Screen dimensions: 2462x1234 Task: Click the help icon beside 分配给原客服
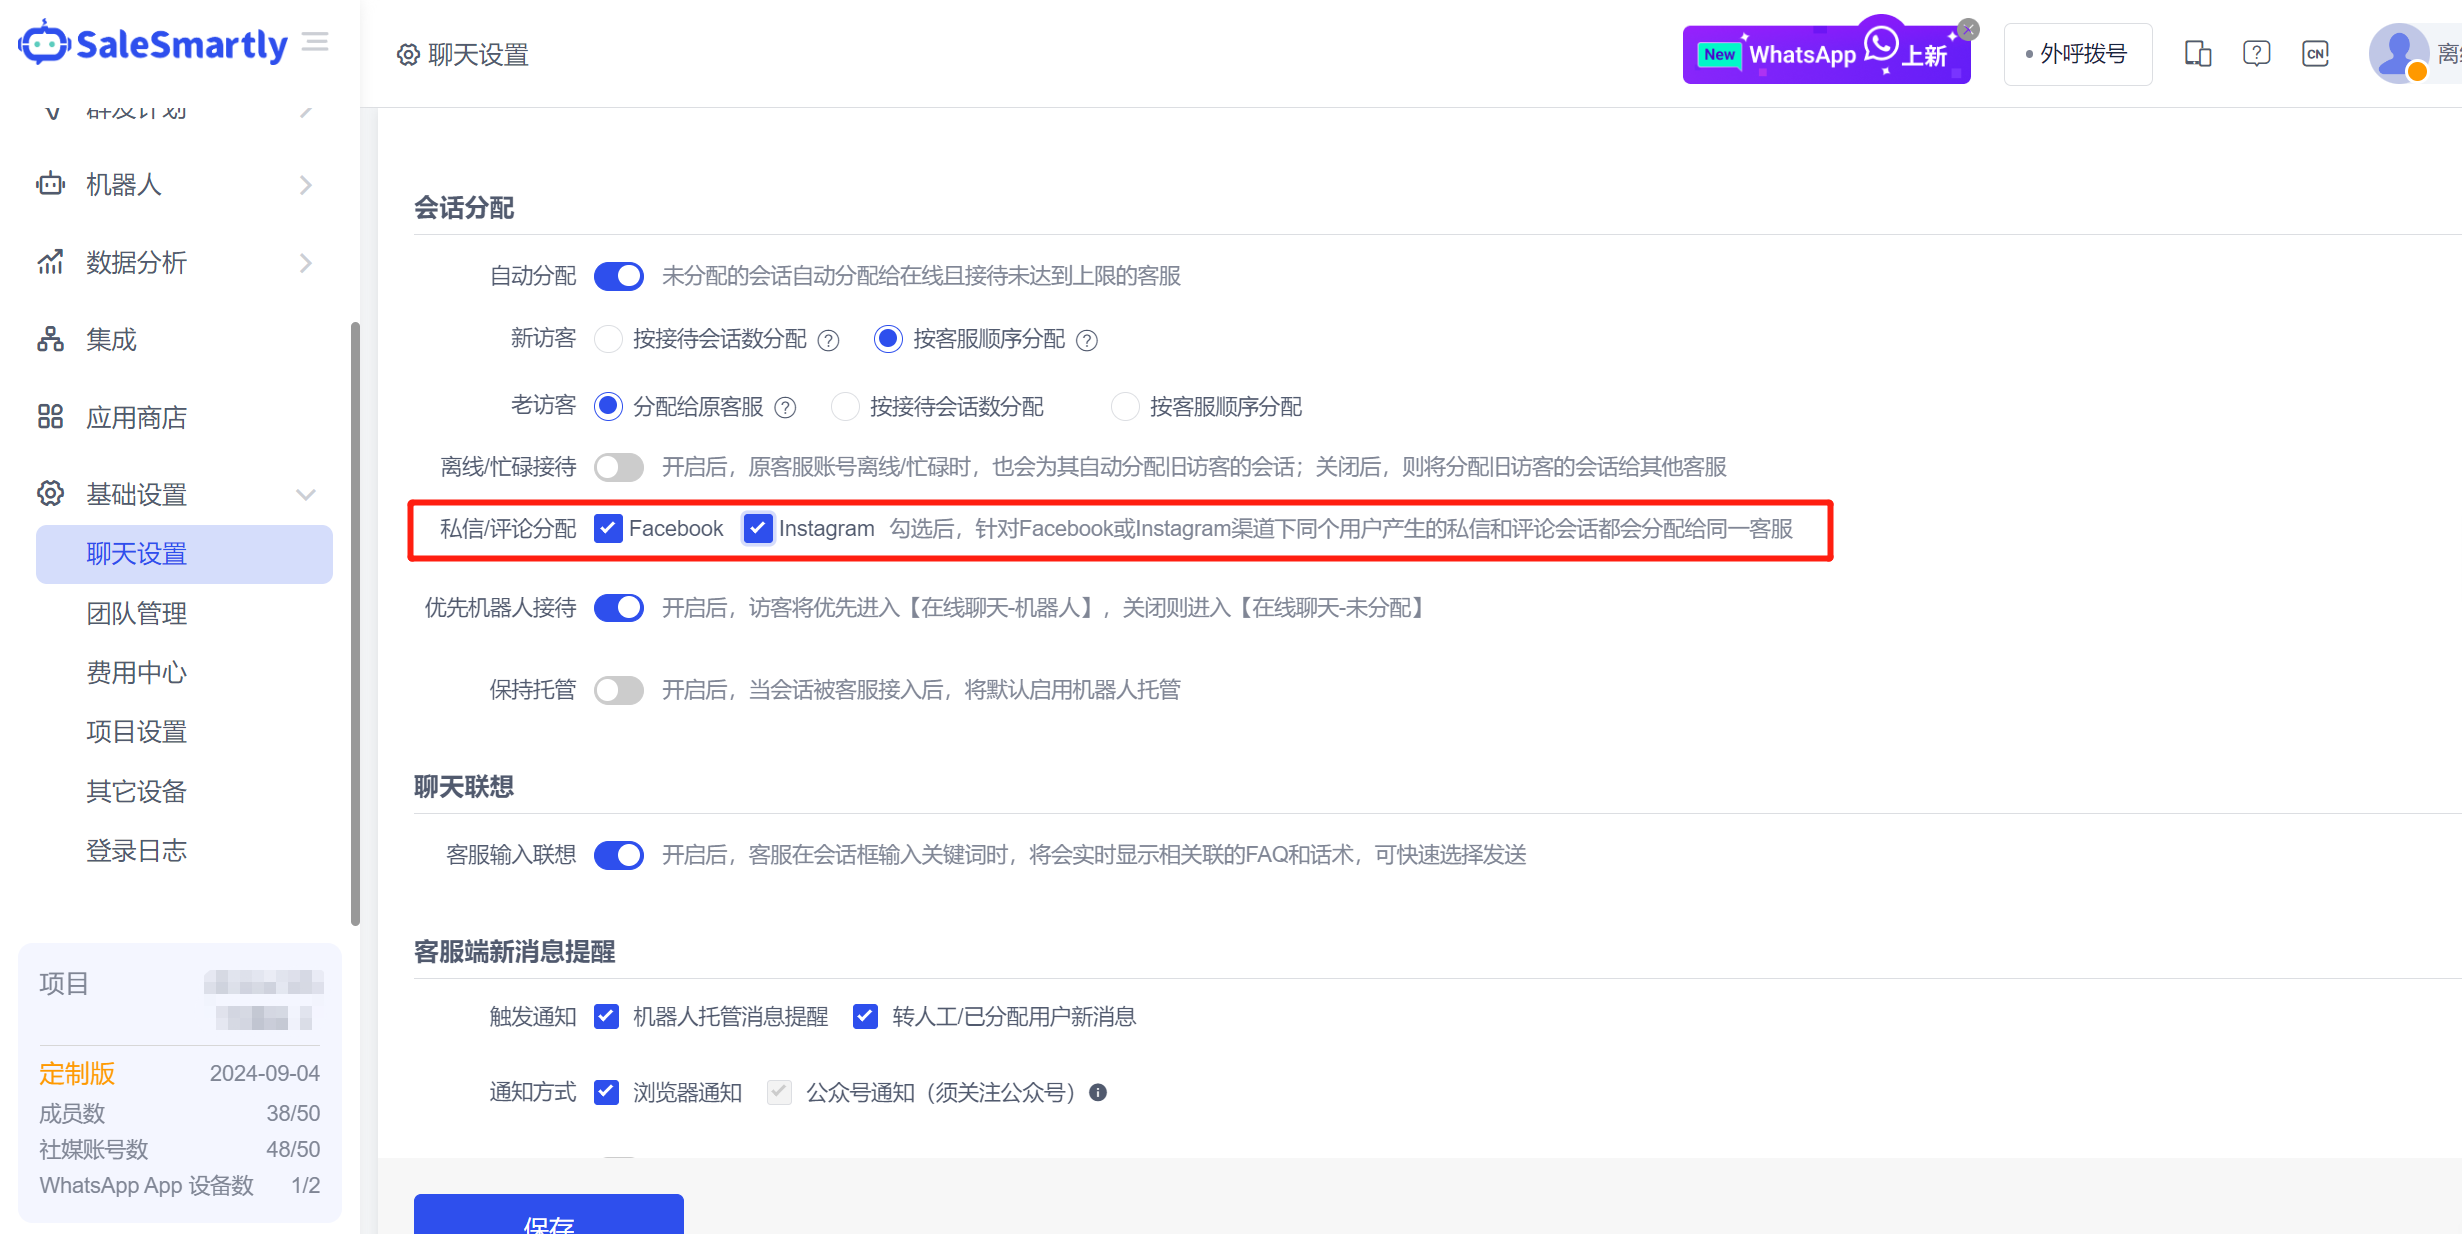[786, 408]
